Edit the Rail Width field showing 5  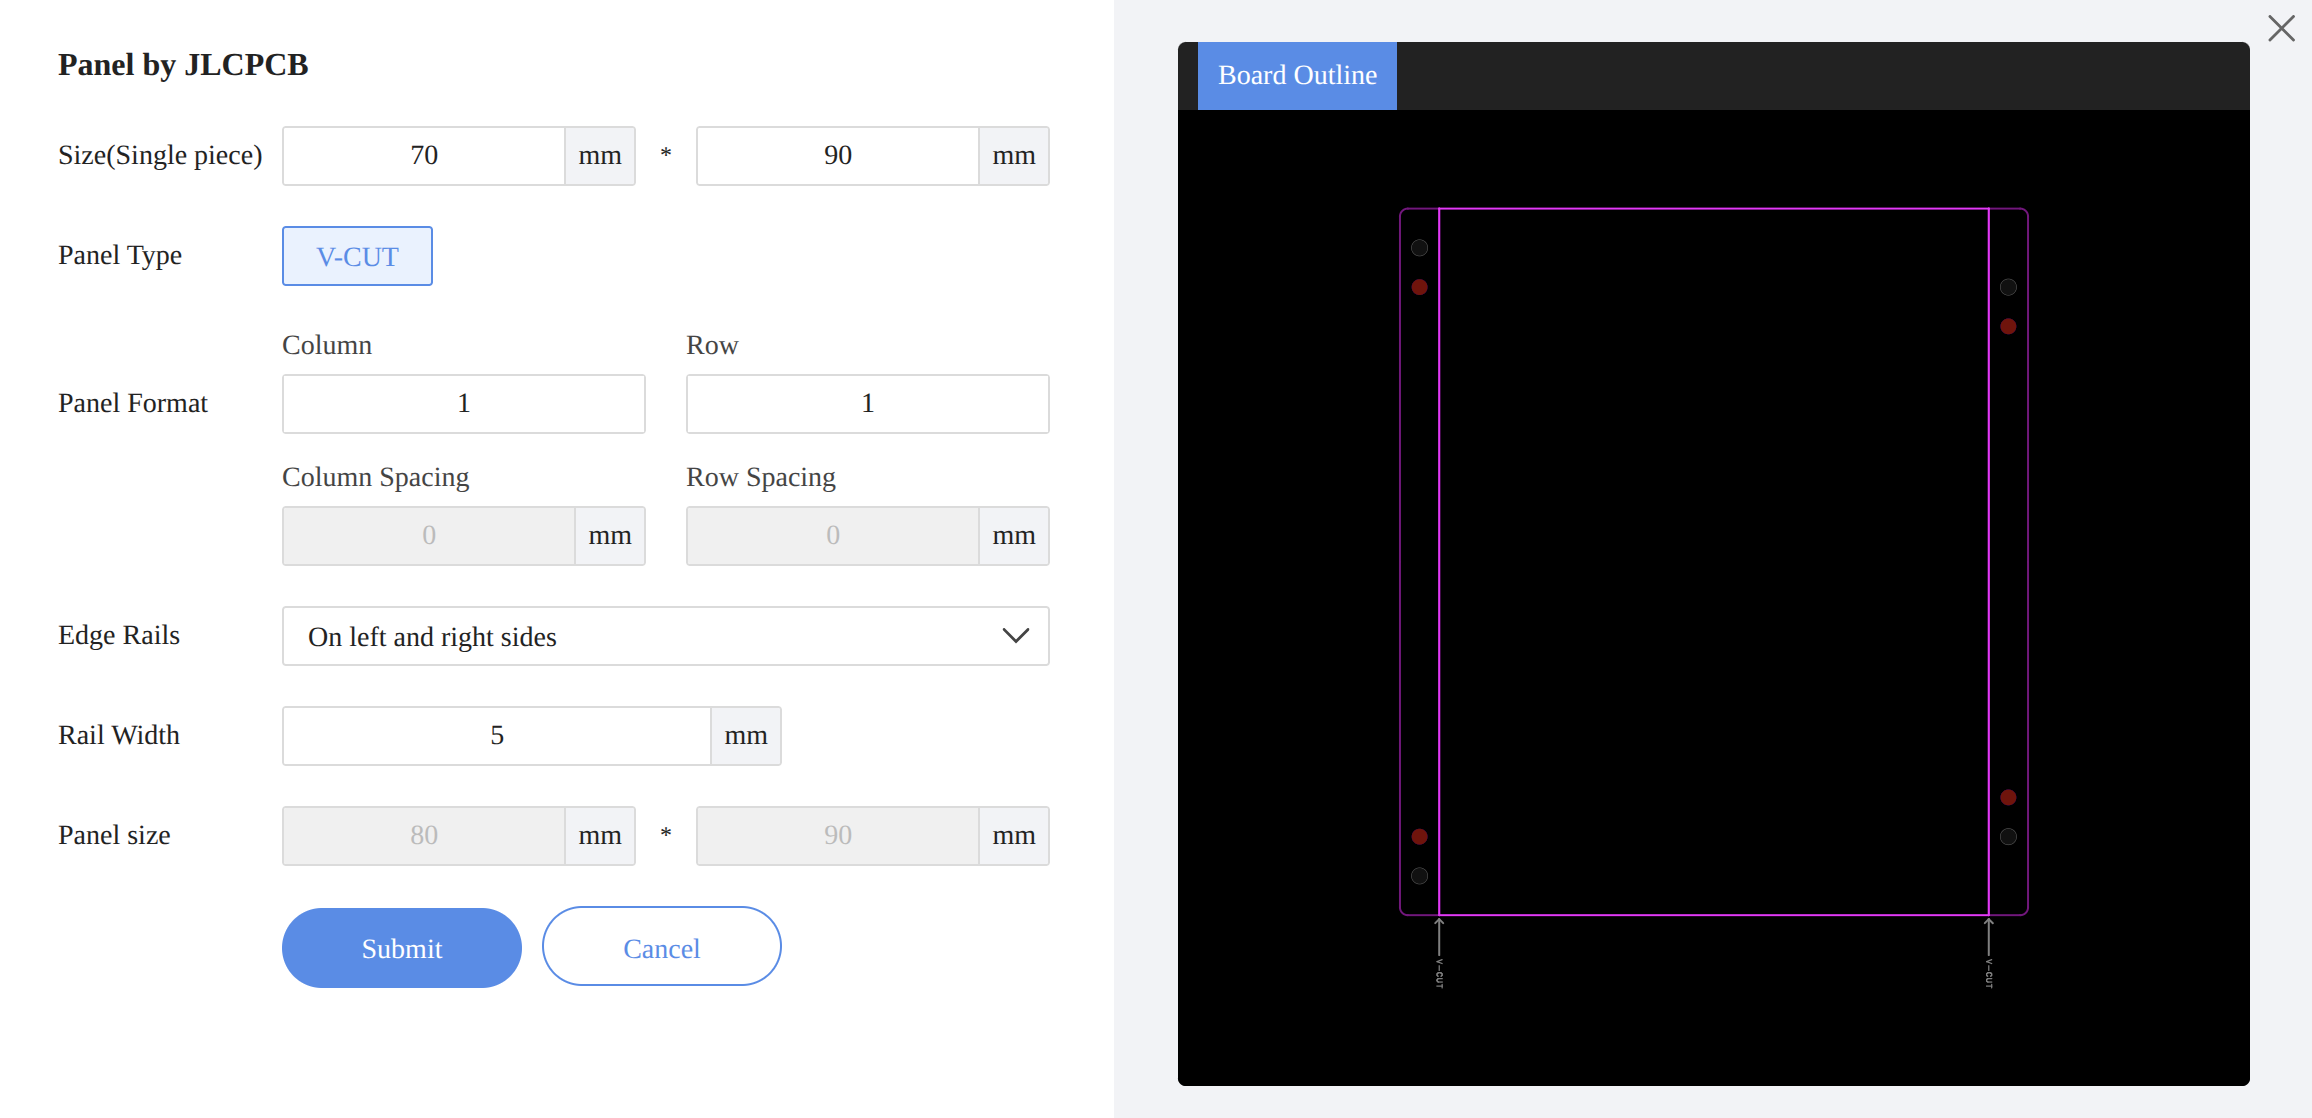[497, 736]
